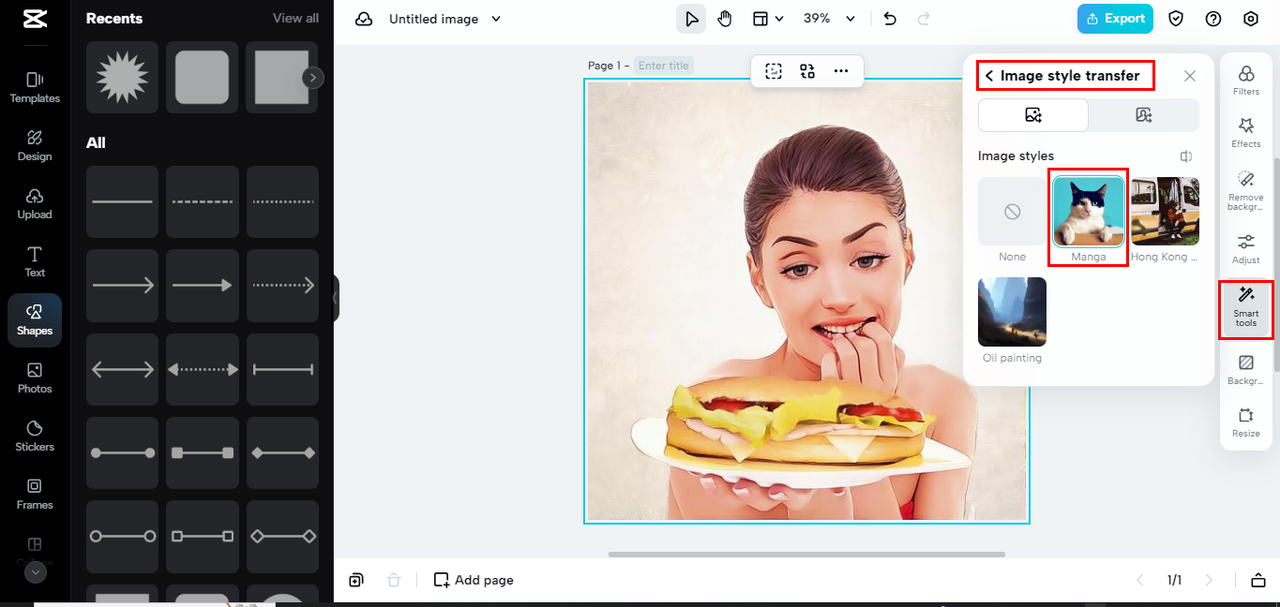Expand more sidebar items with down chevron
The image size is (1280, 607).
[x=35, y=573]
